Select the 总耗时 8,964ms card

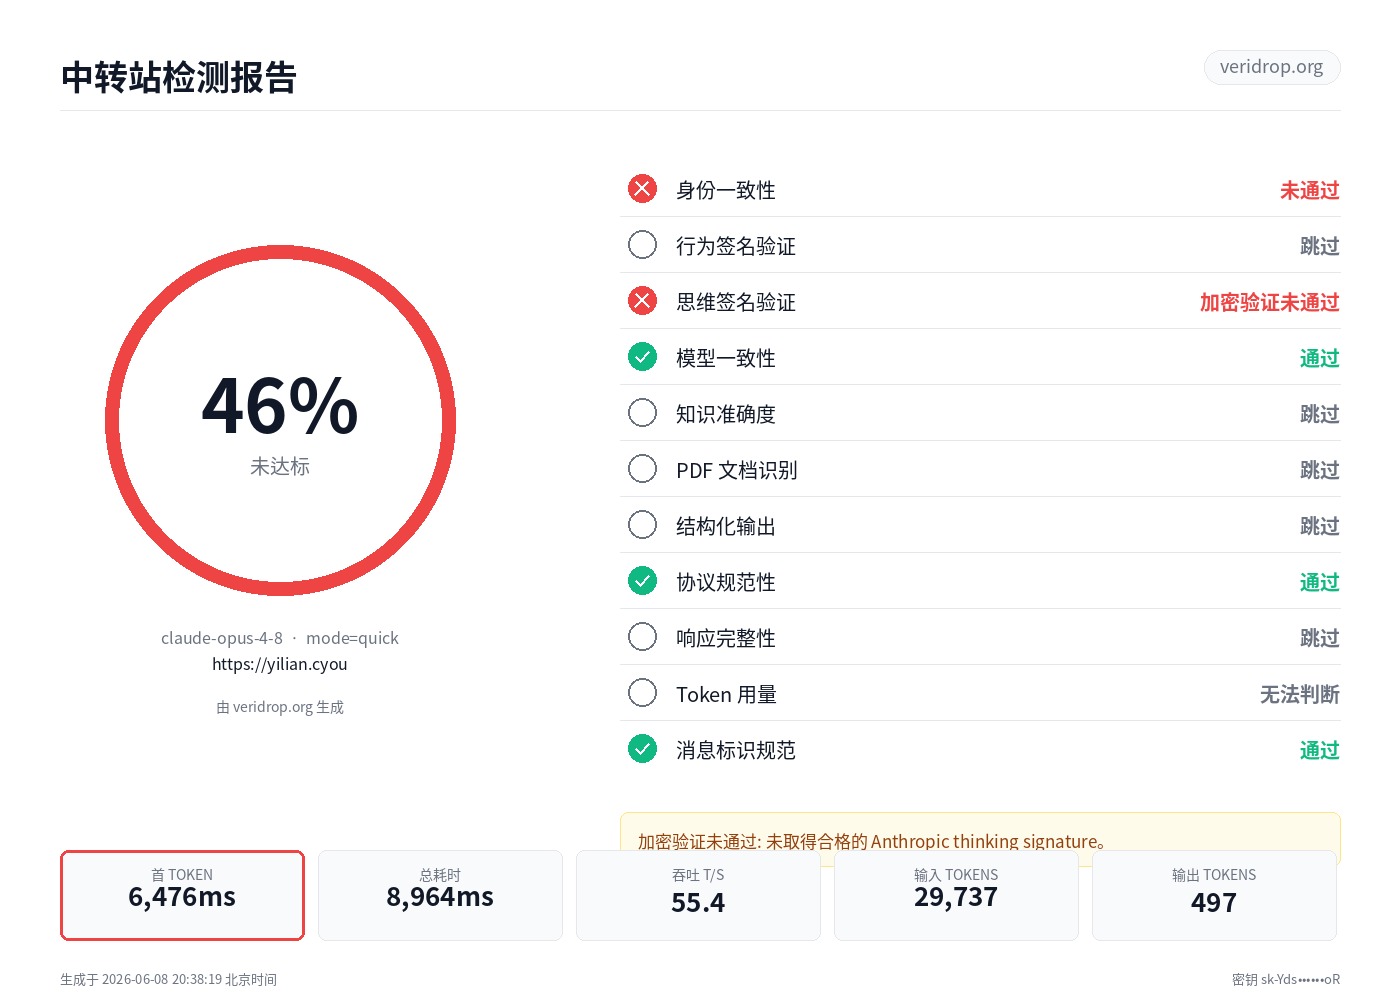(x=440, y=895)
